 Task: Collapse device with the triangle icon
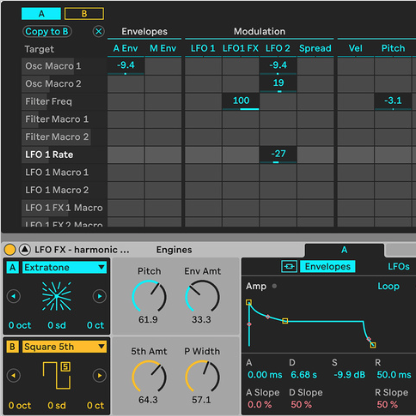25,250
